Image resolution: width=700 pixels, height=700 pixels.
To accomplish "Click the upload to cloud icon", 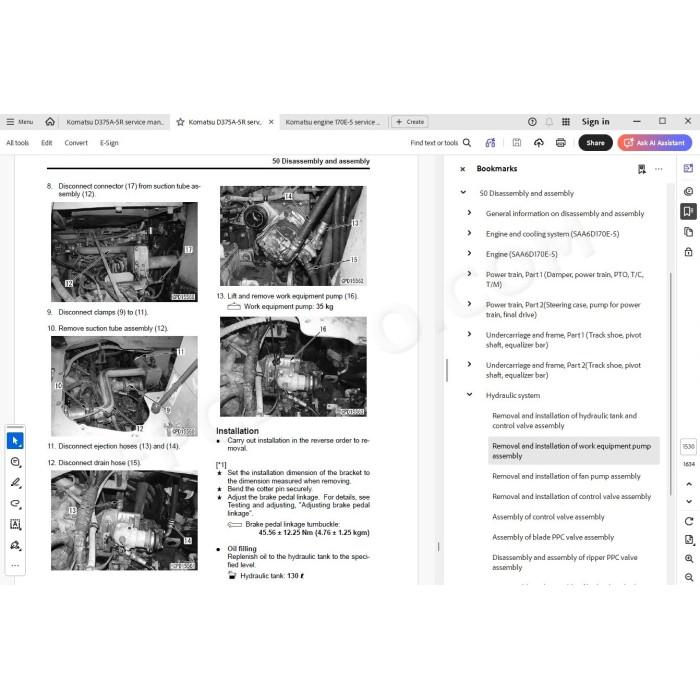I will coord(539,143).
